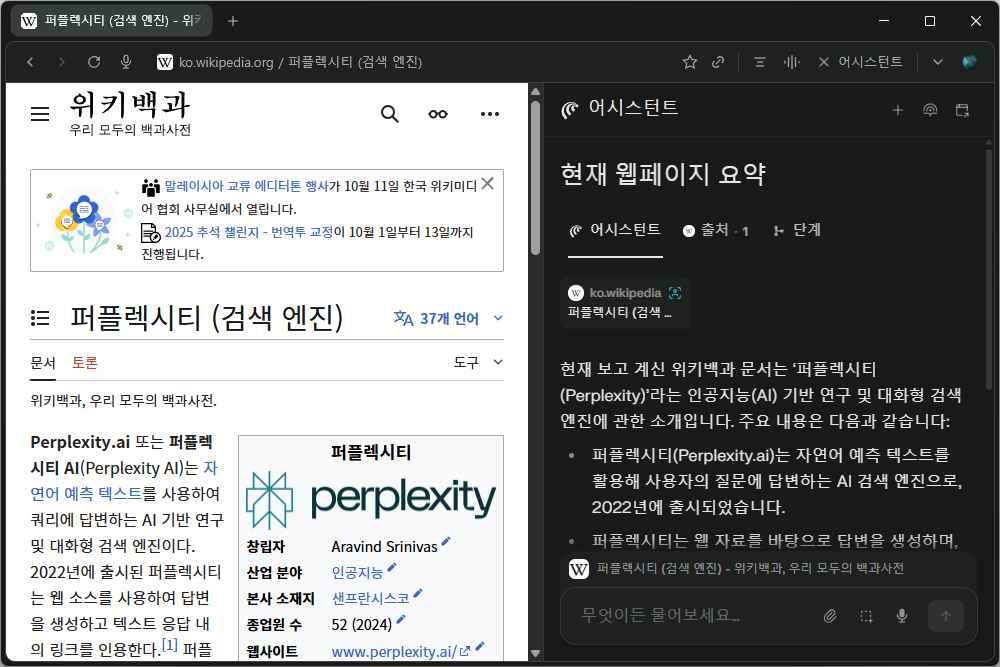Edit 웹사이트 value with pencil icon

480,647
